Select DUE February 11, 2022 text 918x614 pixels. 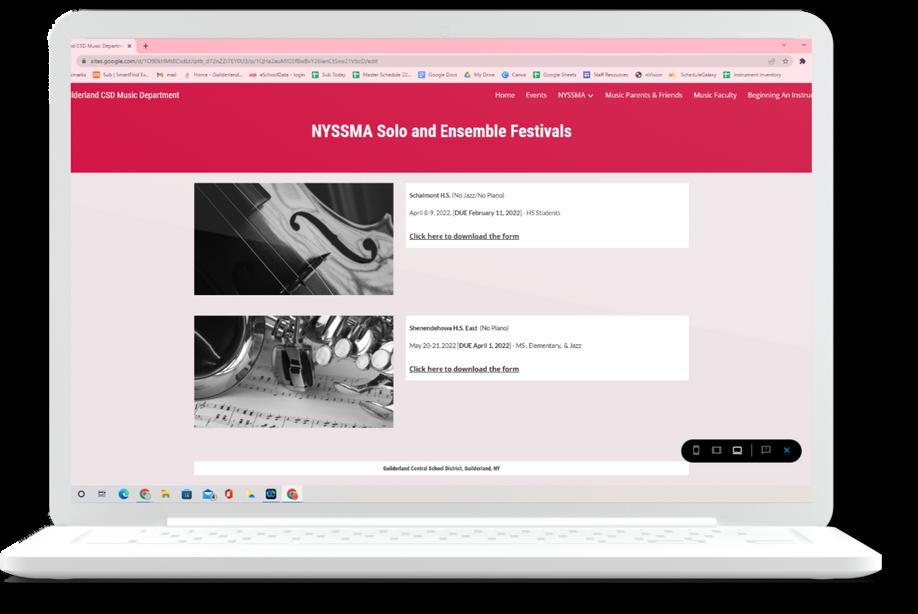(487, 213)
